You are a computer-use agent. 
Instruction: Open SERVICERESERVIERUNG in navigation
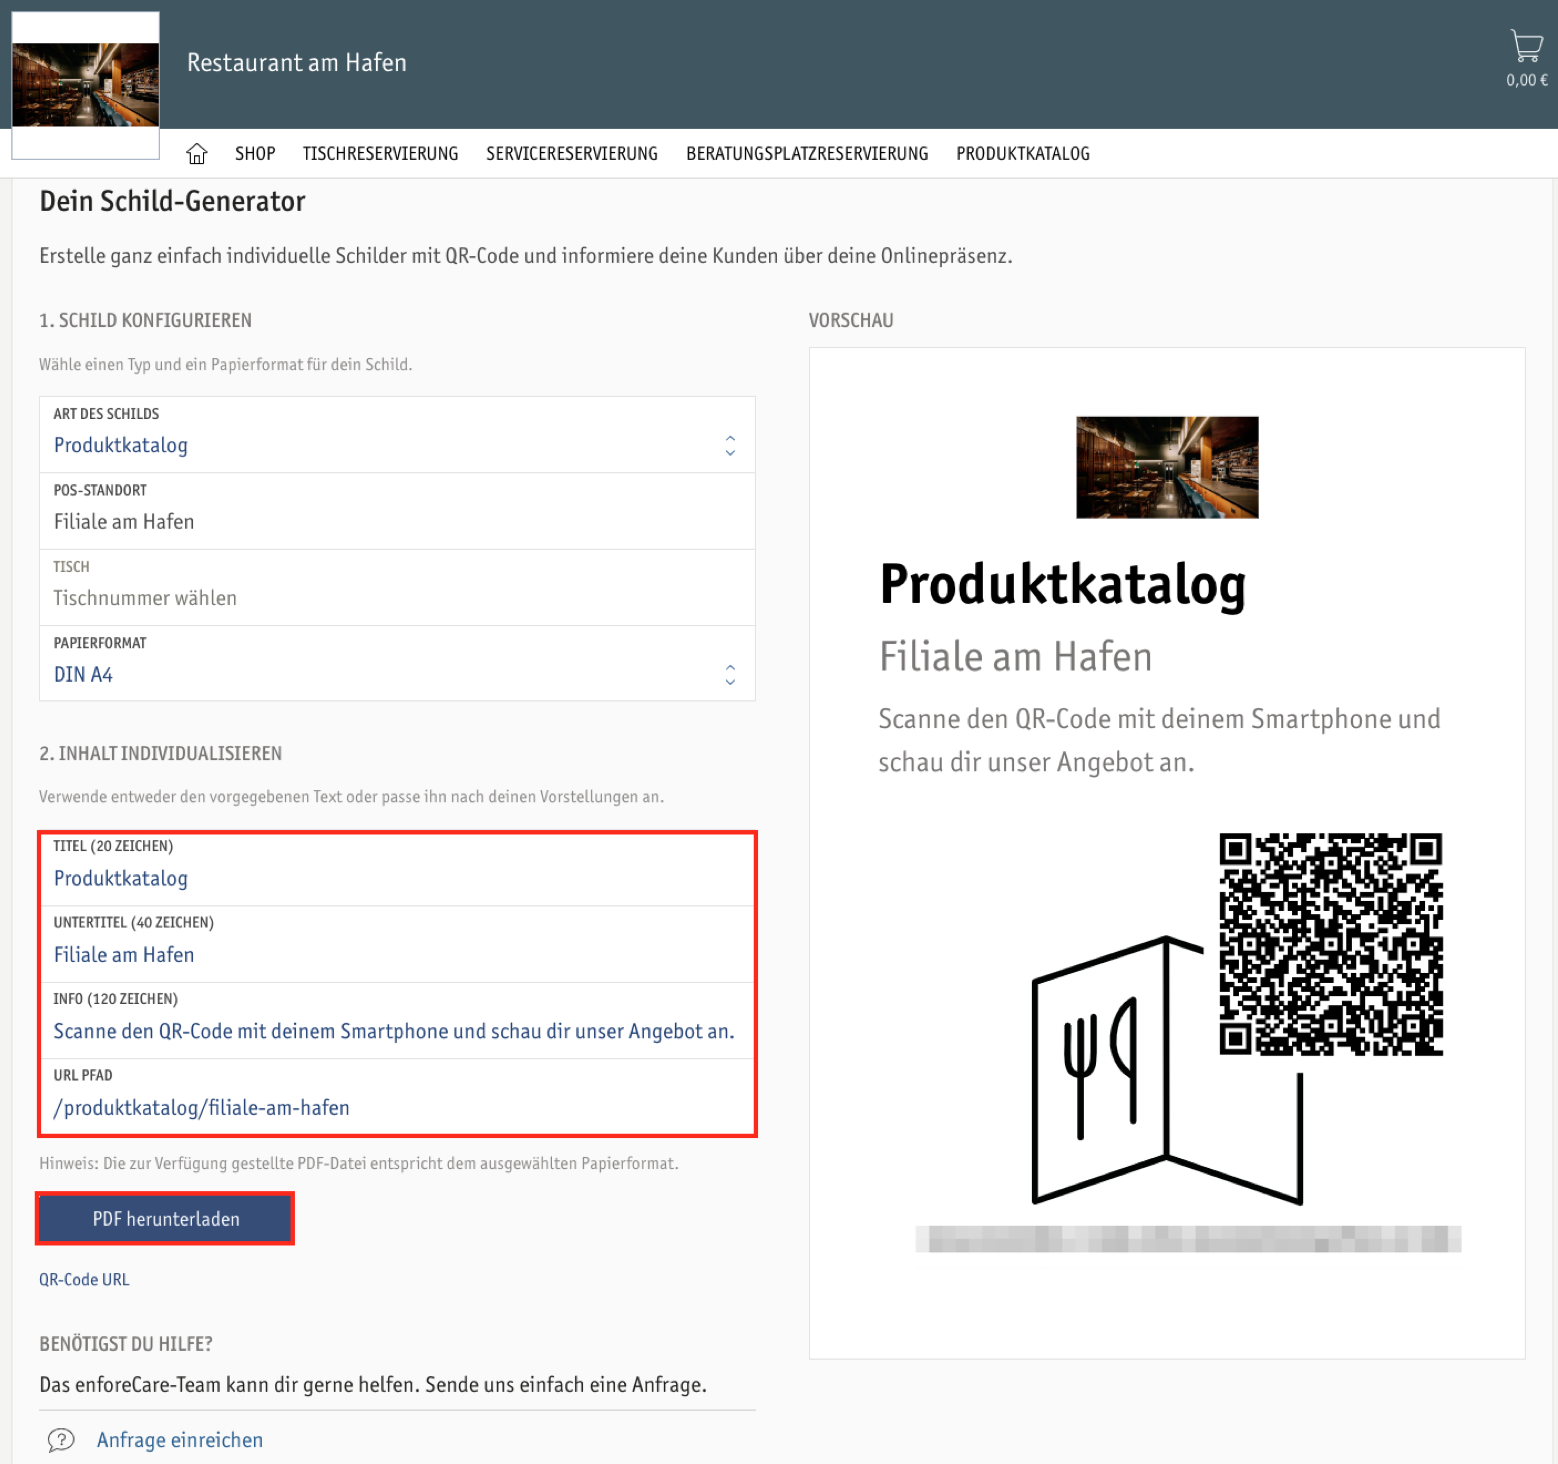(x=572, y=154)
